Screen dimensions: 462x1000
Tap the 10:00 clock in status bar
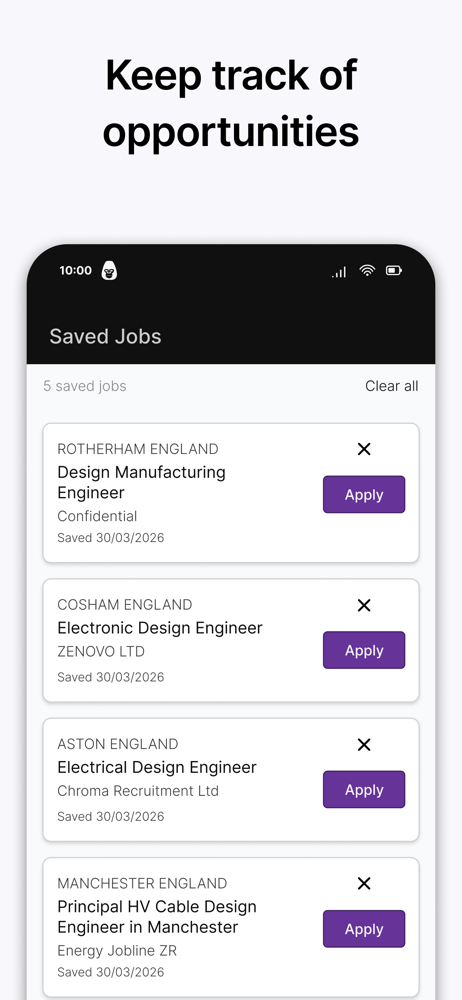75,270
